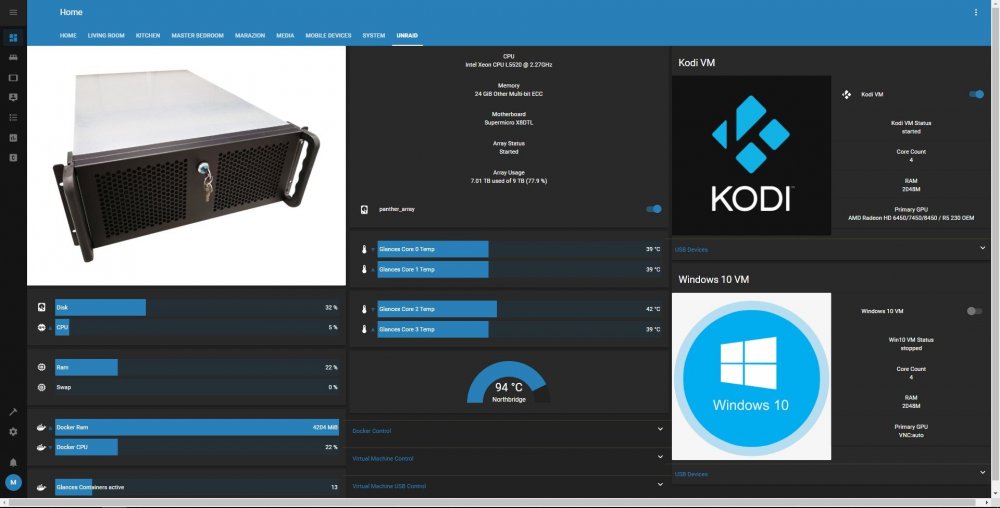
Task: Open the Logbook list sidebar icon
Action: (x=13, y=117)
